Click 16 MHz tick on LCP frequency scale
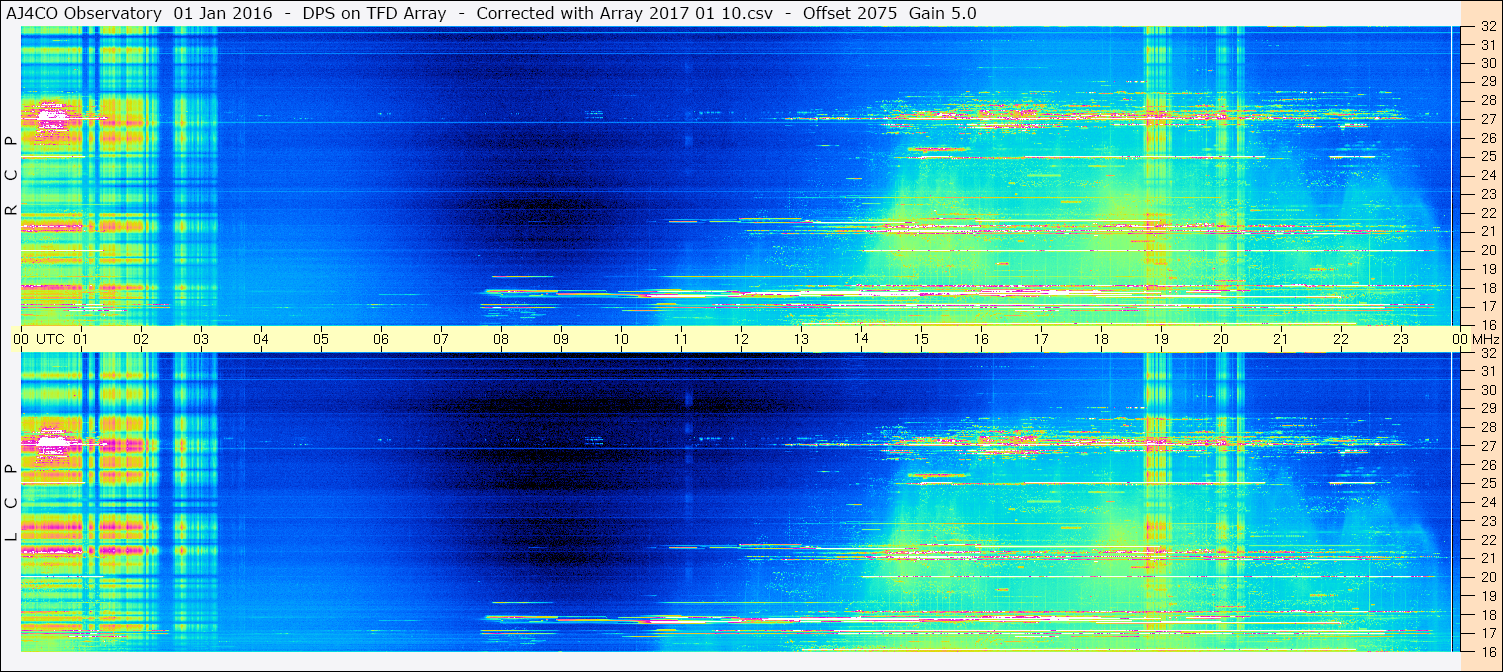 click(1487, 651)
